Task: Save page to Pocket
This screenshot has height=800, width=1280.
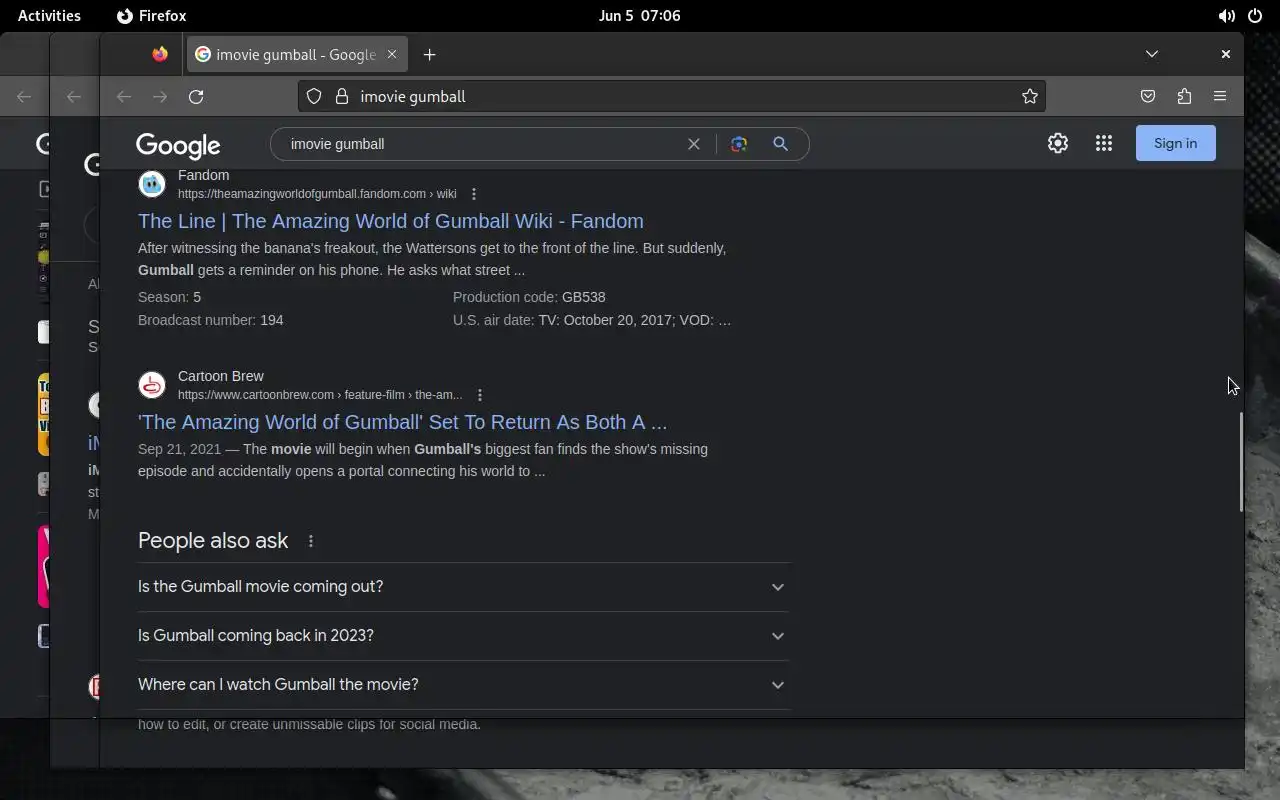Action: tap(1148, 96)
